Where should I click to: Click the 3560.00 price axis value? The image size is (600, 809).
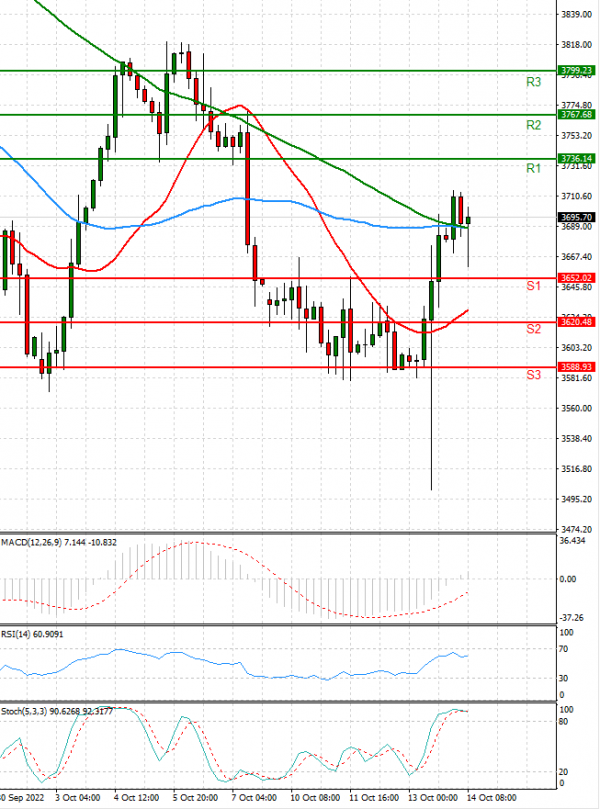576,408
